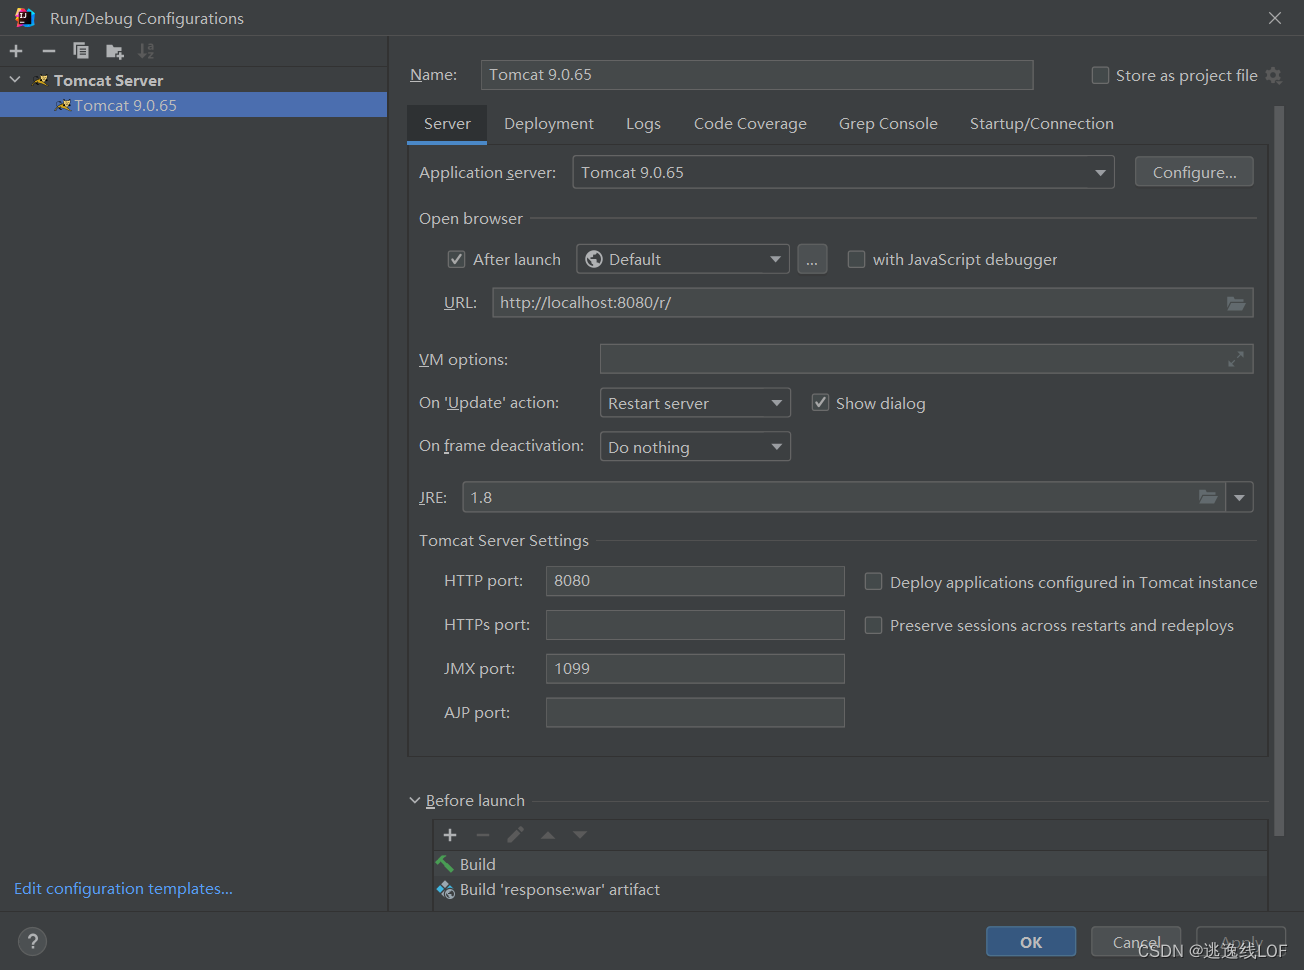
Task: Switch to Deployment tab
Action: pyautogui.click(x=549, y=124)
